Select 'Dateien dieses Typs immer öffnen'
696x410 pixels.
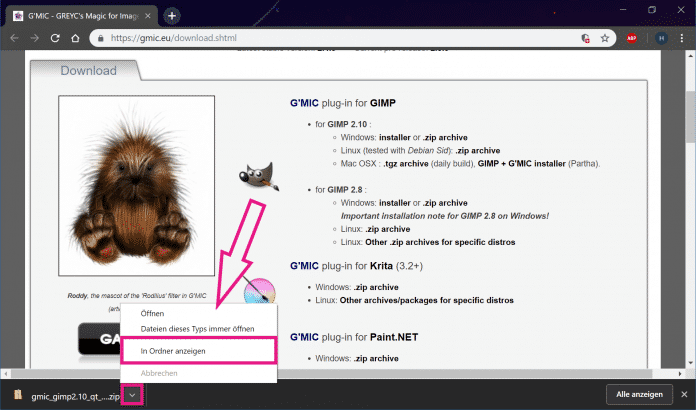click(x=197, y=328)
